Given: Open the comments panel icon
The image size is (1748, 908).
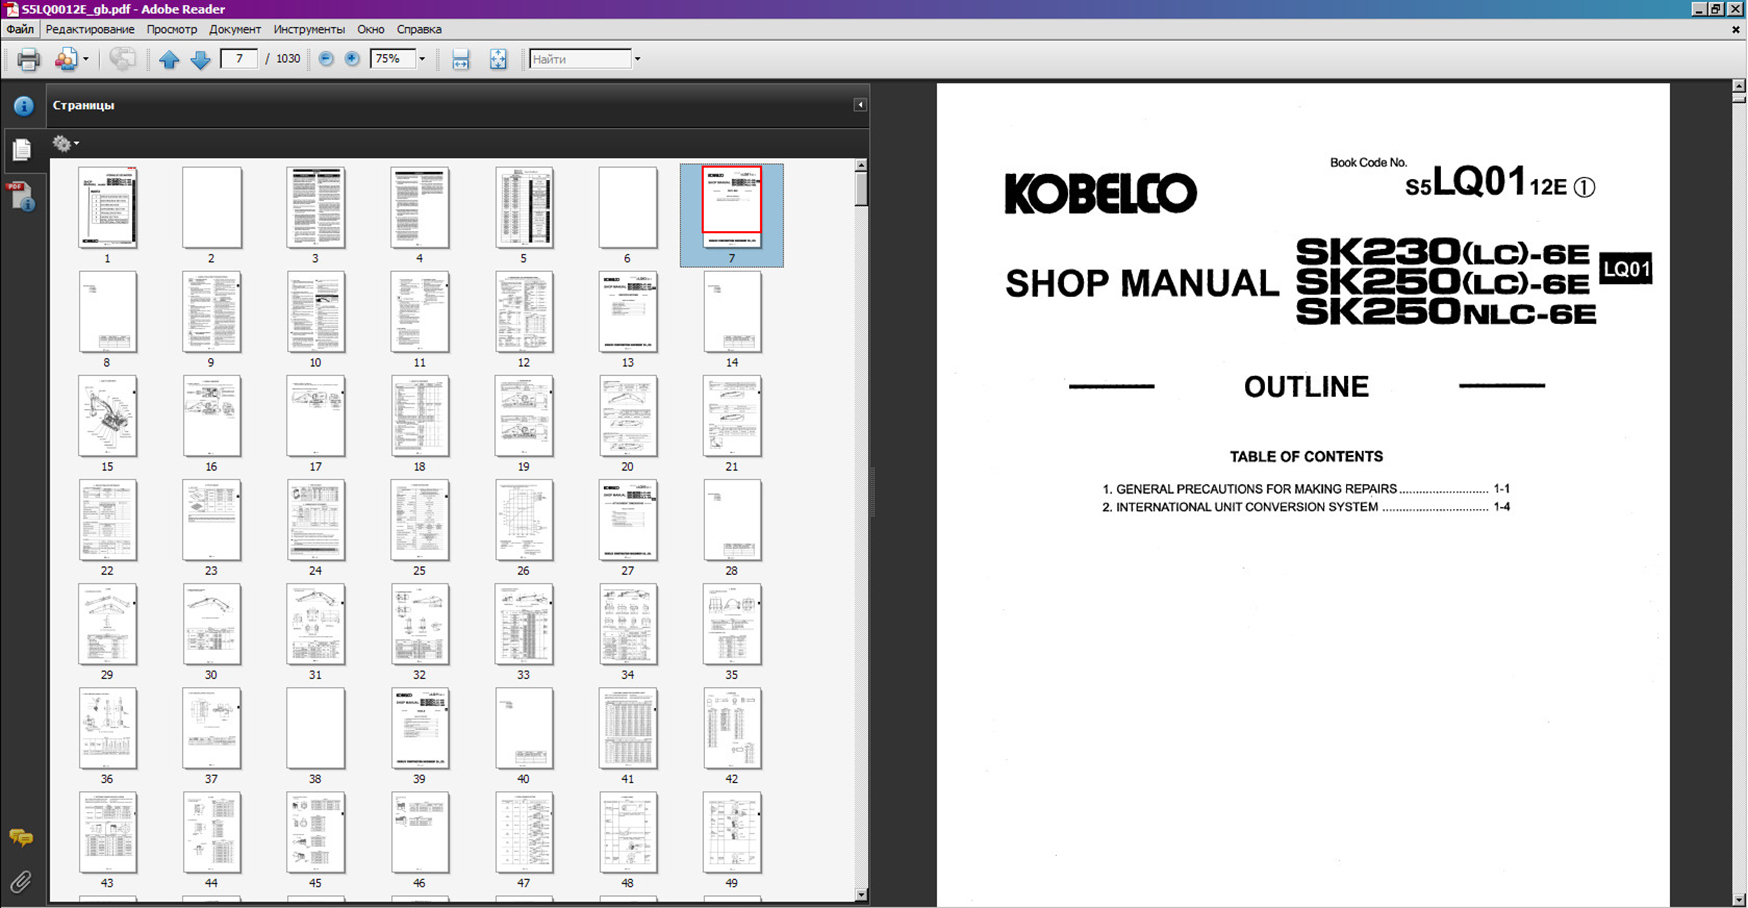Looking at the screenshot, I should [21, 837].
